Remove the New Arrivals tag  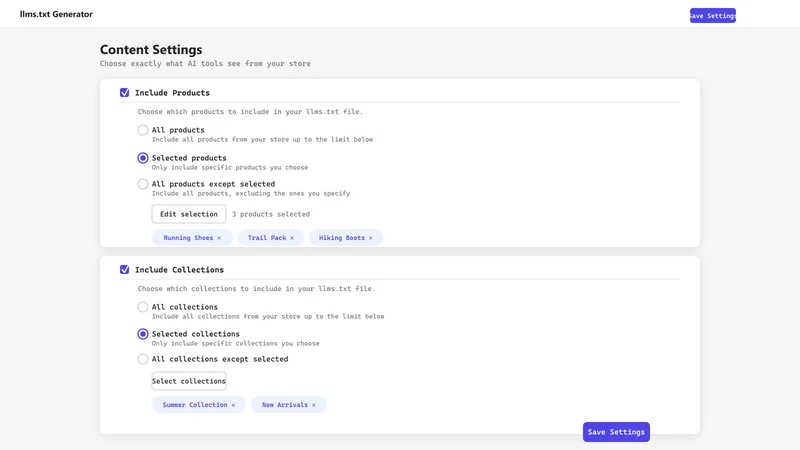[x=314, y=405]
